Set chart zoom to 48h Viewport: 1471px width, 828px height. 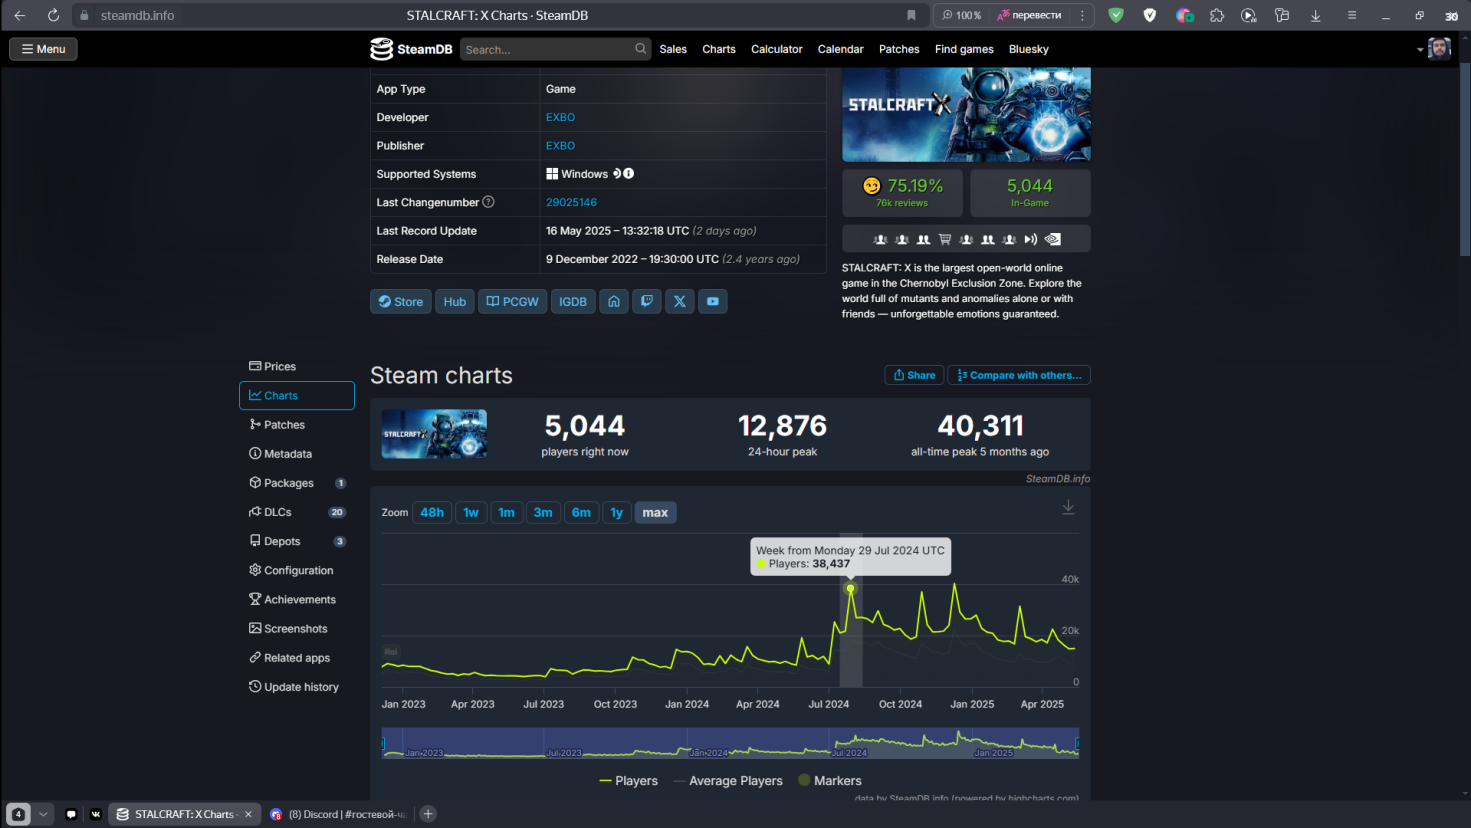tap(432, 512)
